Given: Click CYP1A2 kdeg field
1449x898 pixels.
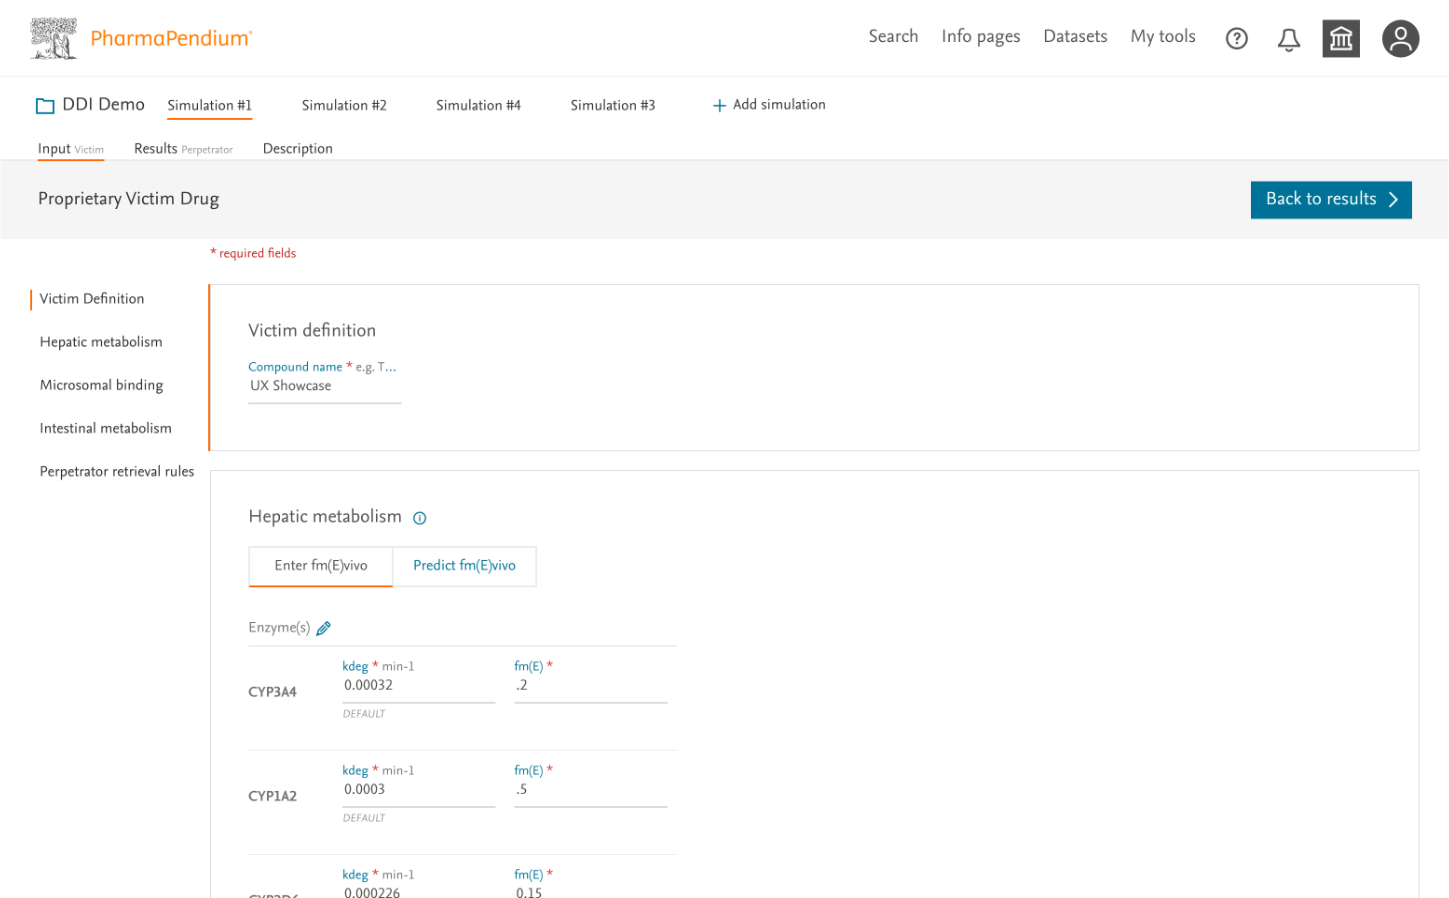Looking at the screenshot, I should [x=419, y=790].
